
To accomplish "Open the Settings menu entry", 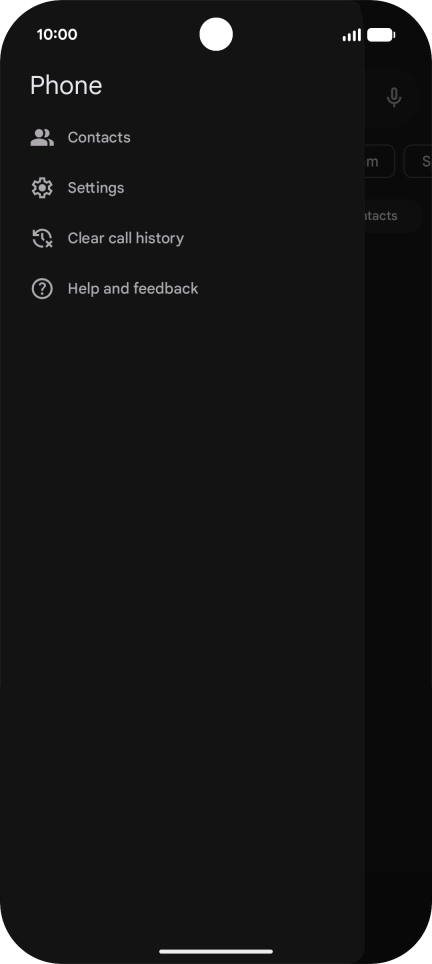I will pyautogui.click(x=183, y=188).
